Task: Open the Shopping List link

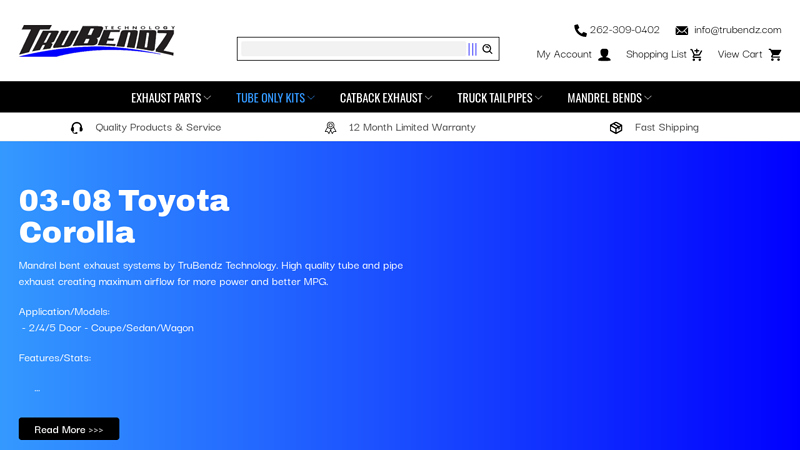Action: pos(656,54)
